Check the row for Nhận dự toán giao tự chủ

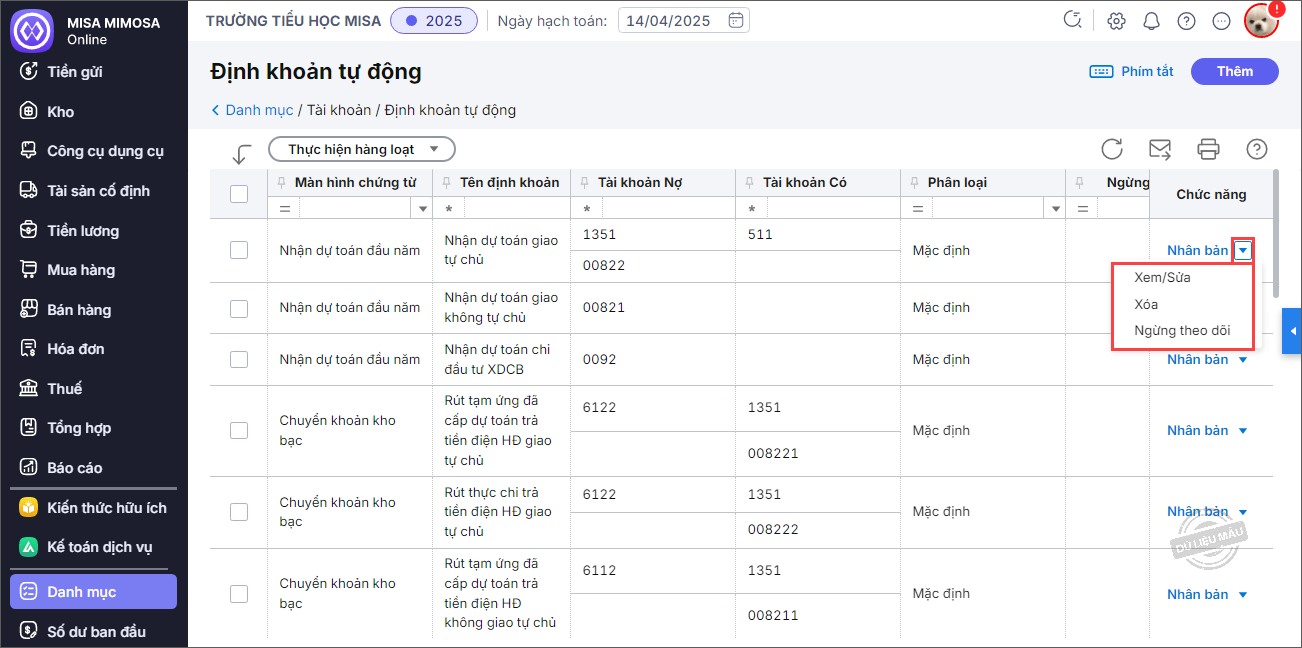pyautogui.click(x=239, y=250)
